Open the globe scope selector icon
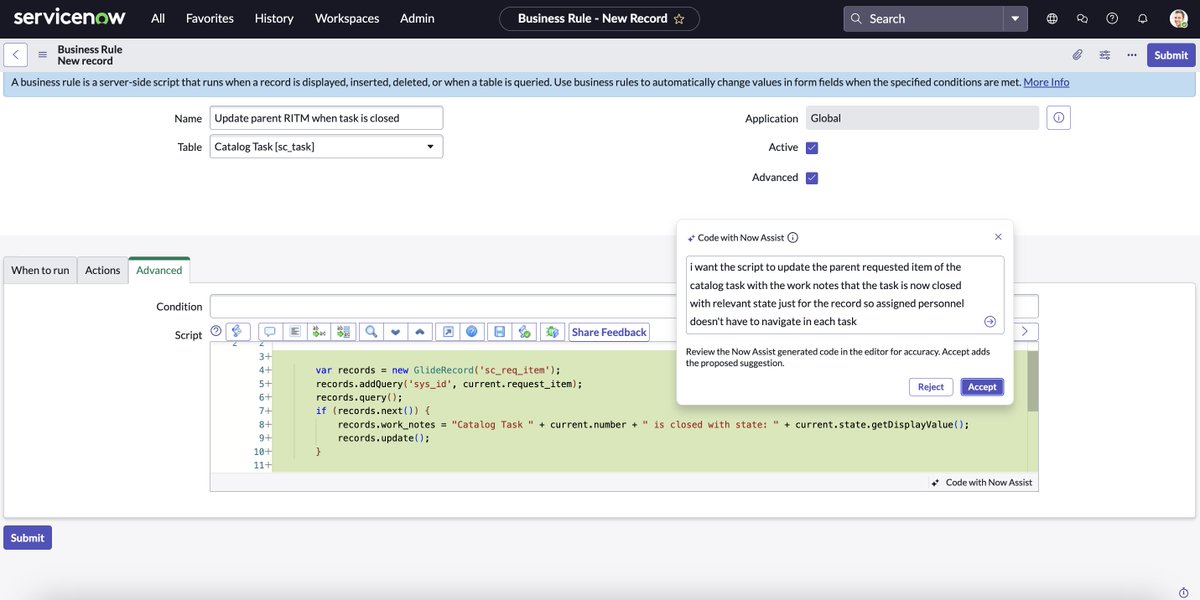The width and height of the screenshot is (1200, 600). pyautogui.click(x=1052, y=18)
